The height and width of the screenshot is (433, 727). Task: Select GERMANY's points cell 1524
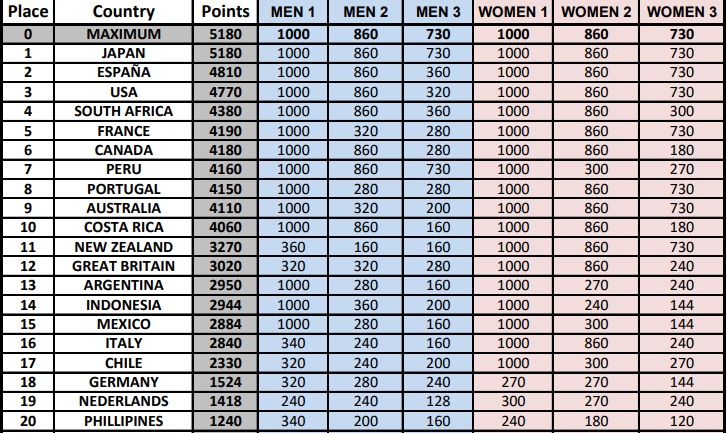click(225, 382)
